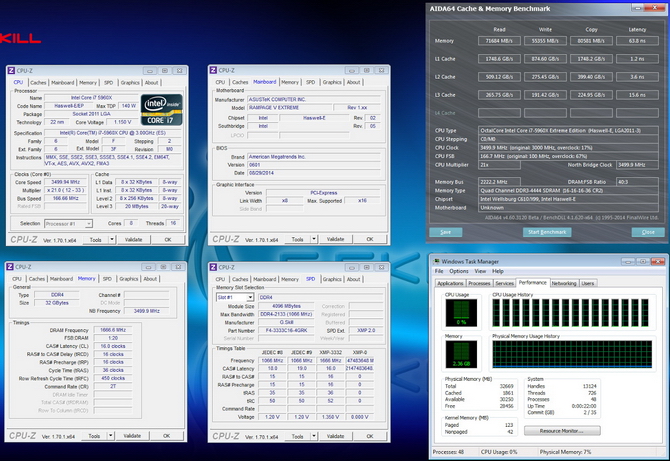Close the Windows Task Manager window
670x461 pixels.
658,261
